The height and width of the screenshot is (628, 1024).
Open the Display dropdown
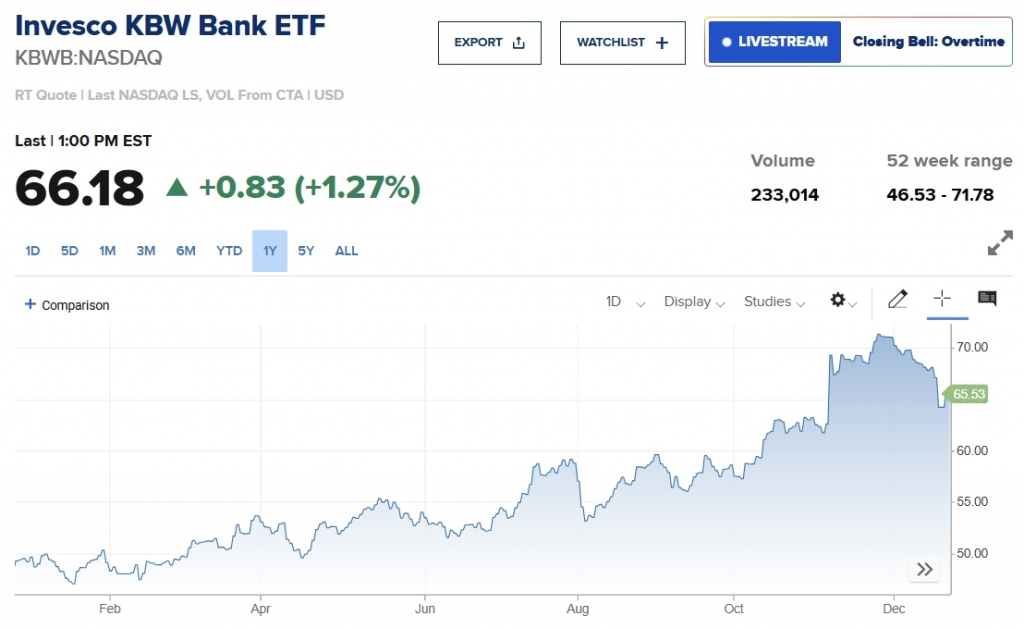coord(694,301)
